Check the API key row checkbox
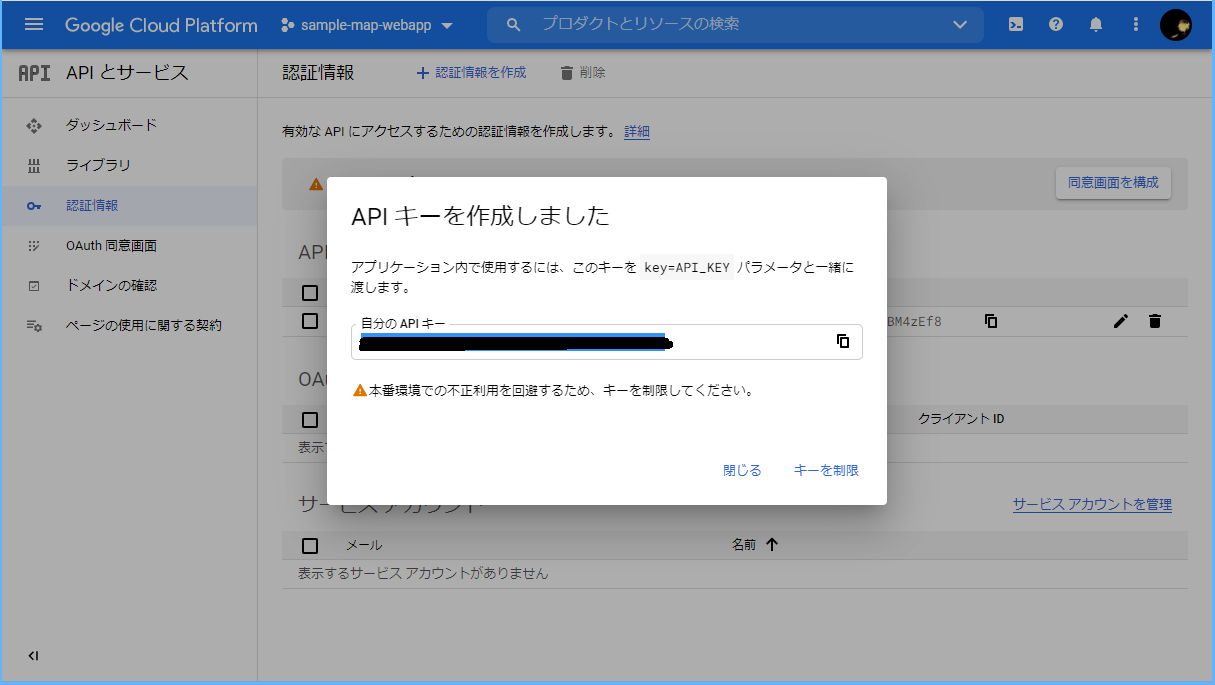 (x=309, y=321)
